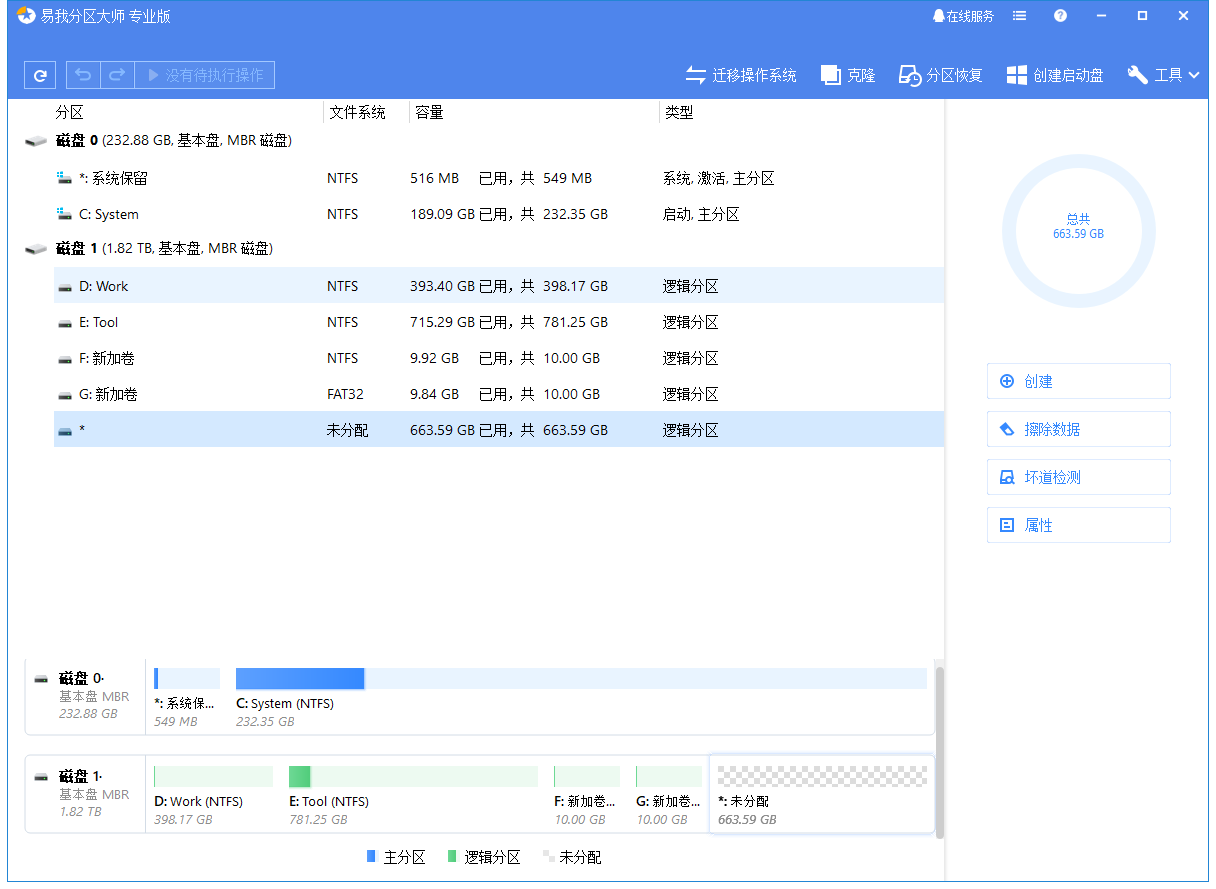This screenshot has height=889, width=1216.
Task: Collapse 磁盘 1 in partition list
Action: [x=36, y=249]
